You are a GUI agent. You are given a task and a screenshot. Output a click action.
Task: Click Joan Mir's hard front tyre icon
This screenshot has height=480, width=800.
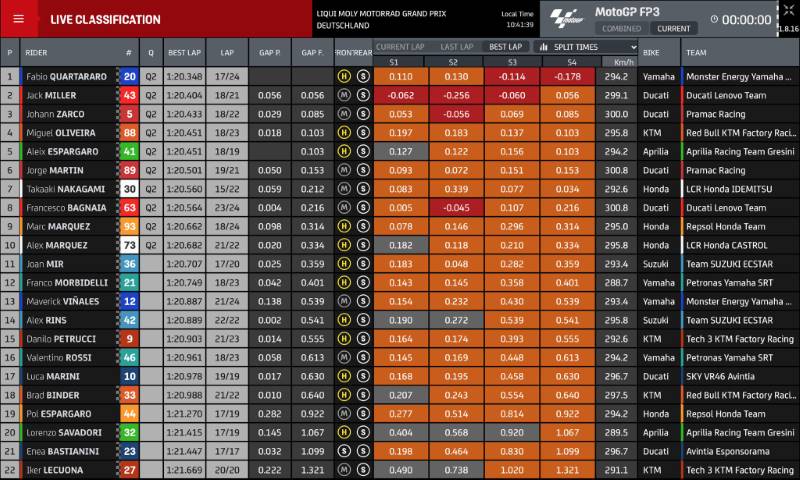pyautogui.click(x=344, y=264)
